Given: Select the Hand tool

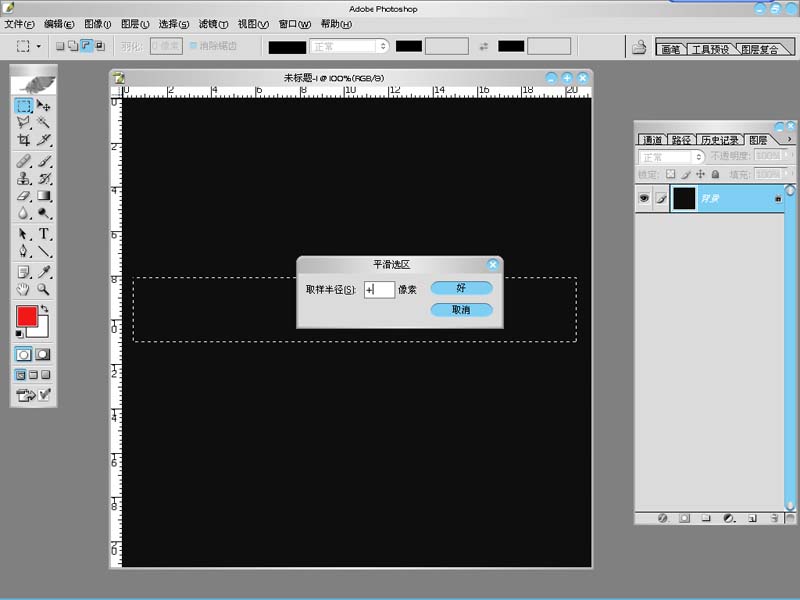Looking at the screenshot, I should pyautogui.click(x=23, y=290).
